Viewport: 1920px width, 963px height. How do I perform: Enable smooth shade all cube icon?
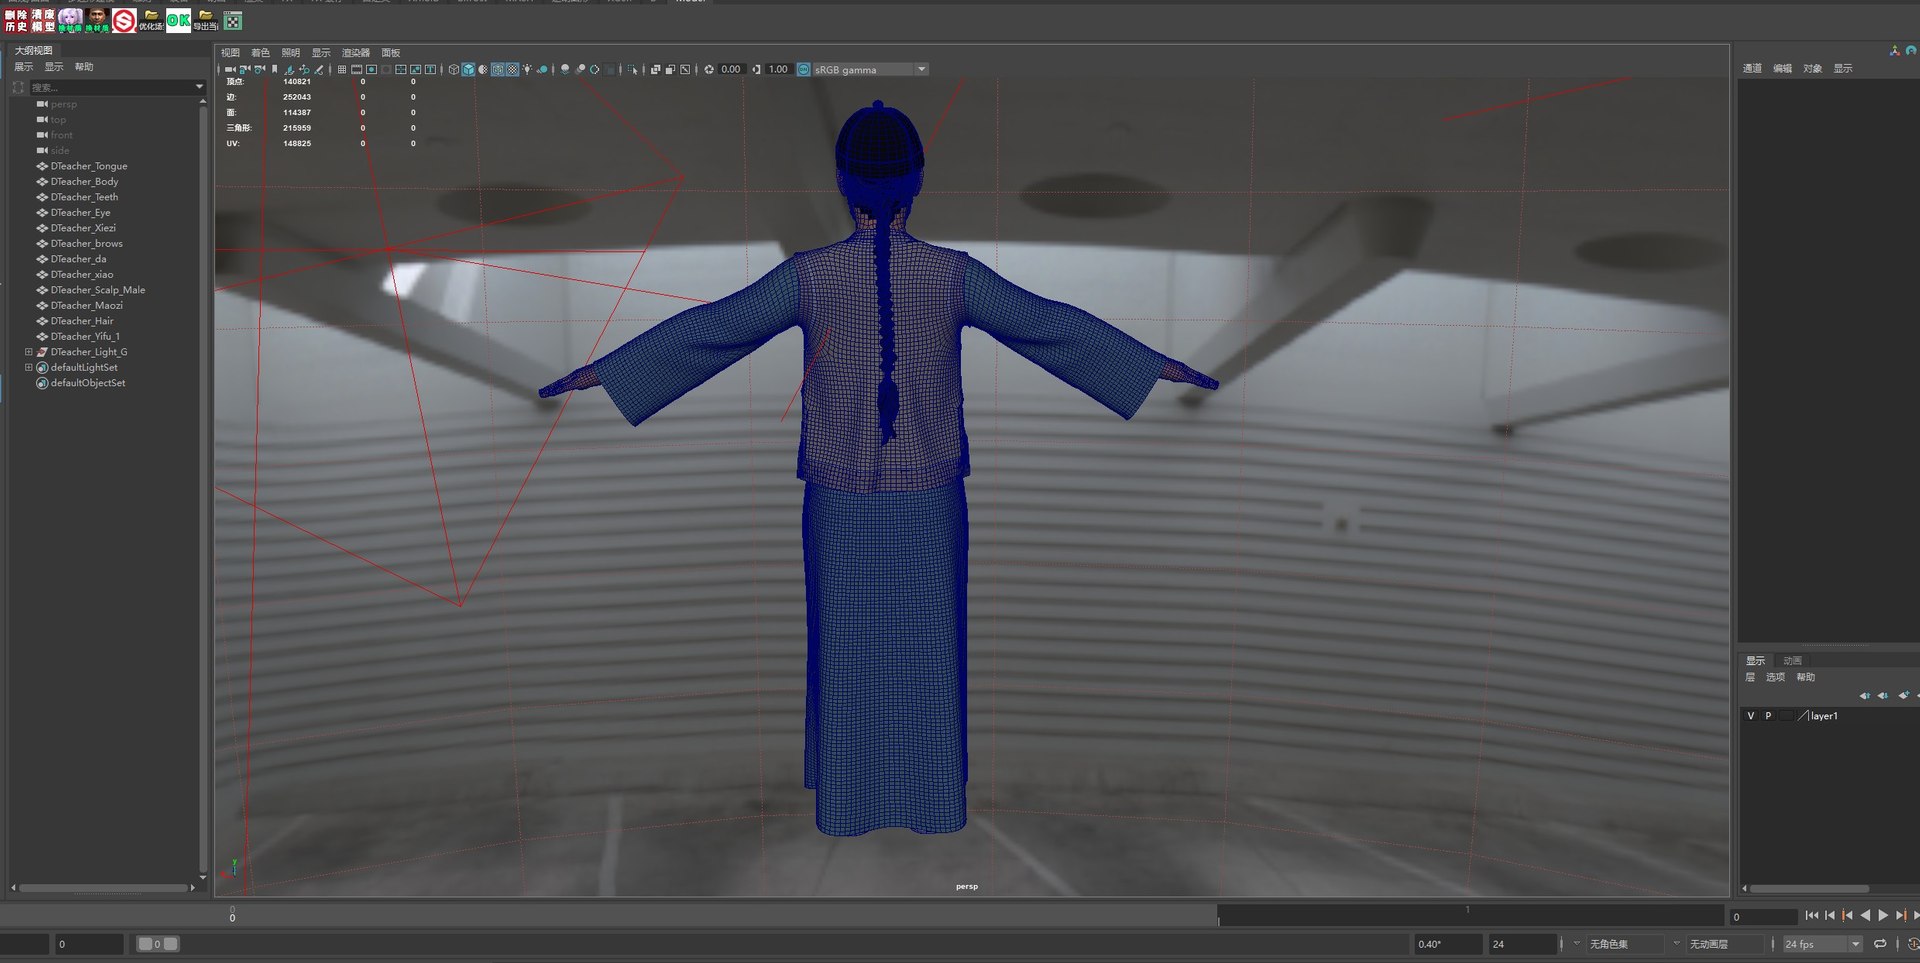[468, 70]
